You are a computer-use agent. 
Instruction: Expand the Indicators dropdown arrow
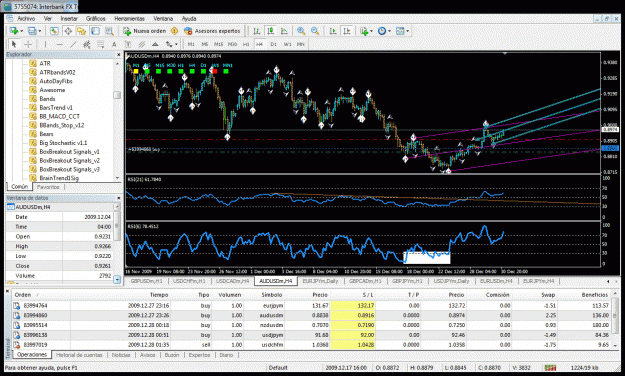[x=371, y=31]
